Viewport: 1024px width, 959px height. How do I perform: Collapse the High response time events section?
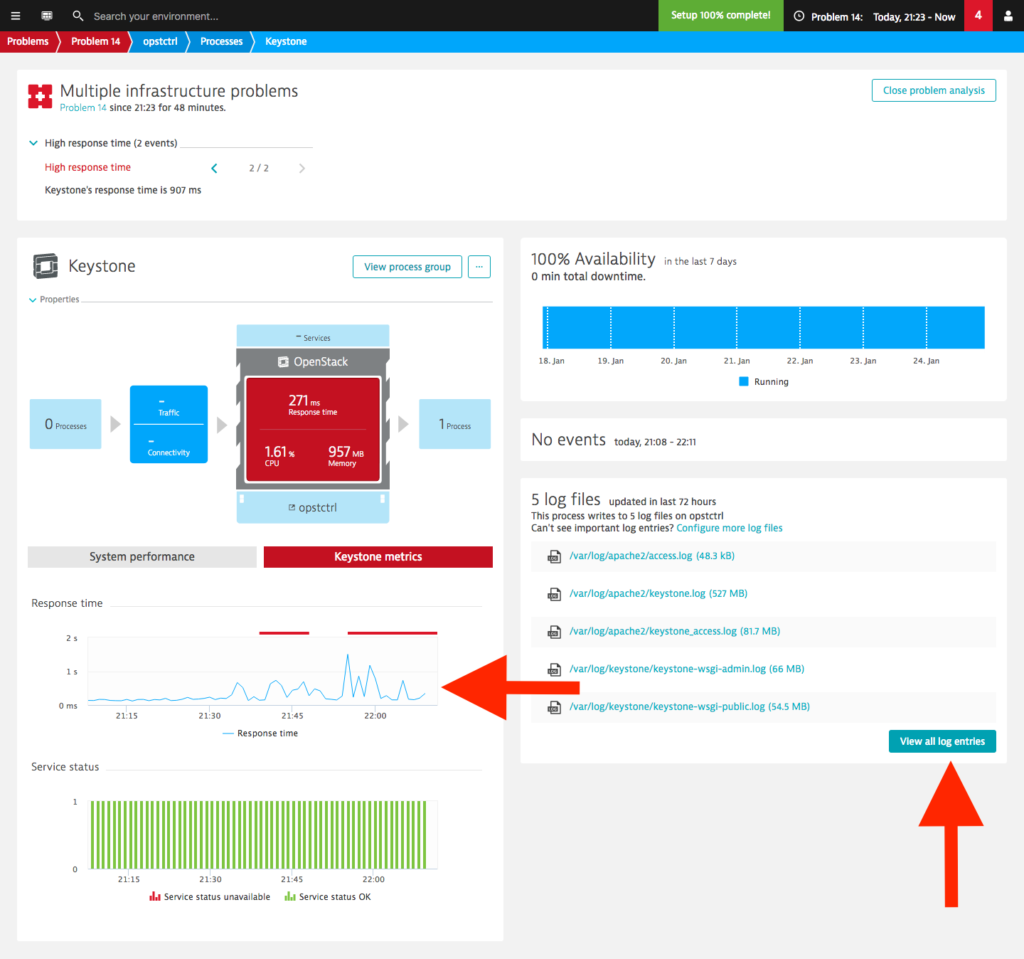coord(33,143)
